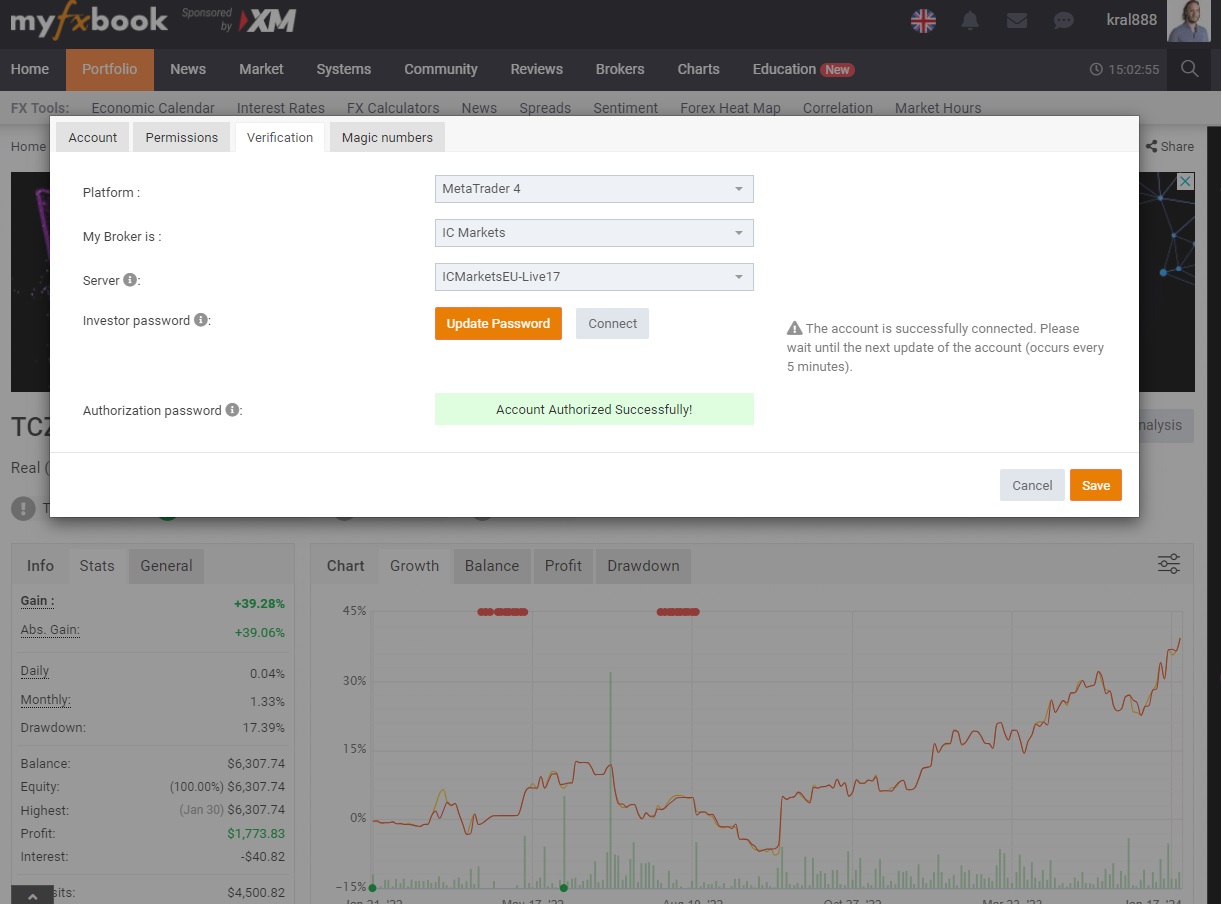Open the Forex Heat Map link
Screen dimensions: 1222x904
(730, 108)
